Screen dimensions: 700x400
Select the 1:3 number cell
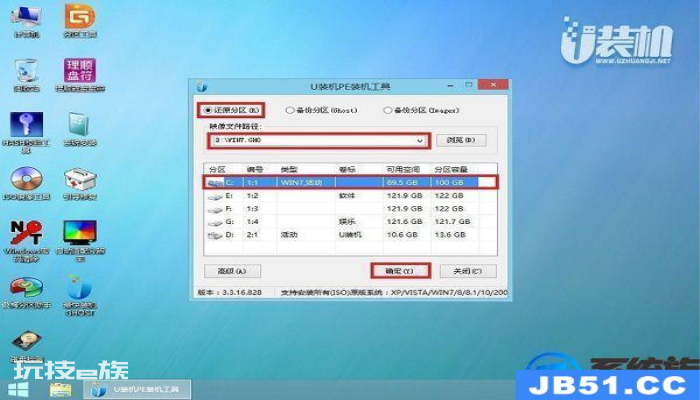(x=252, y=208)
